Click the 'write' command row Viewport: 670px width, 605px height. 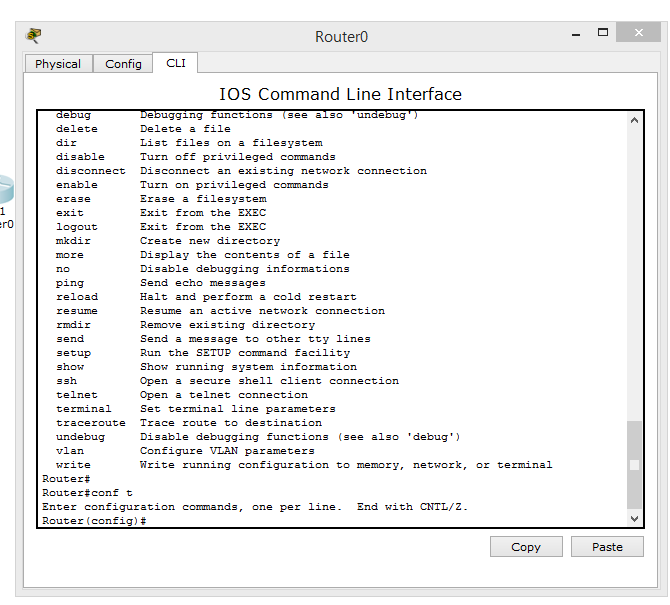click(304, 465)
